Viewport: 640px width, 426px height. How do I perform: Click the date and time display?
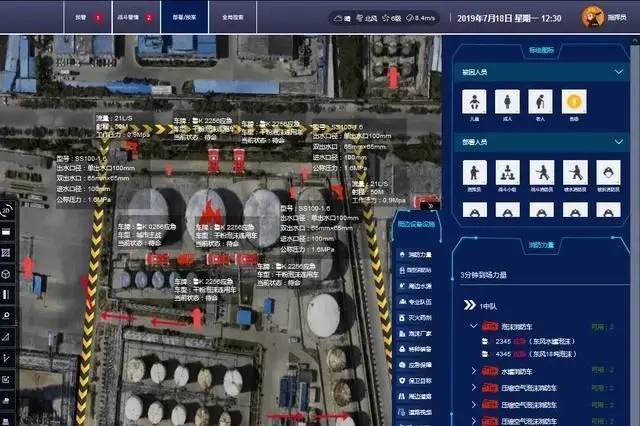pyautogui.click(x=509, y=18)
